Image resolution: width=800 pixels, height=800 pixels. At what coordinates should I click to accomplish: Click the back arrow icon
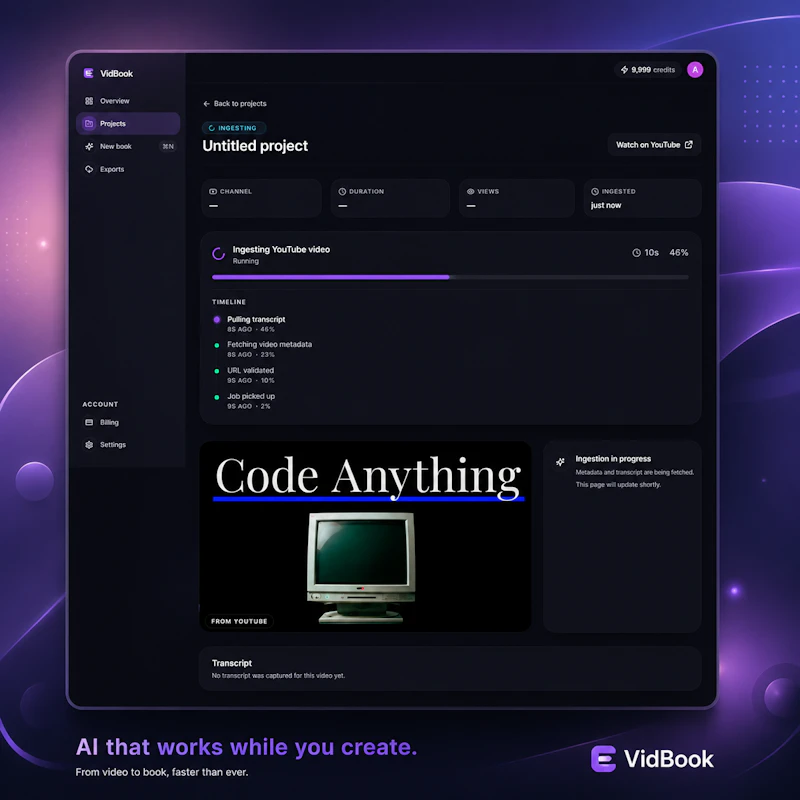(206, 104)
